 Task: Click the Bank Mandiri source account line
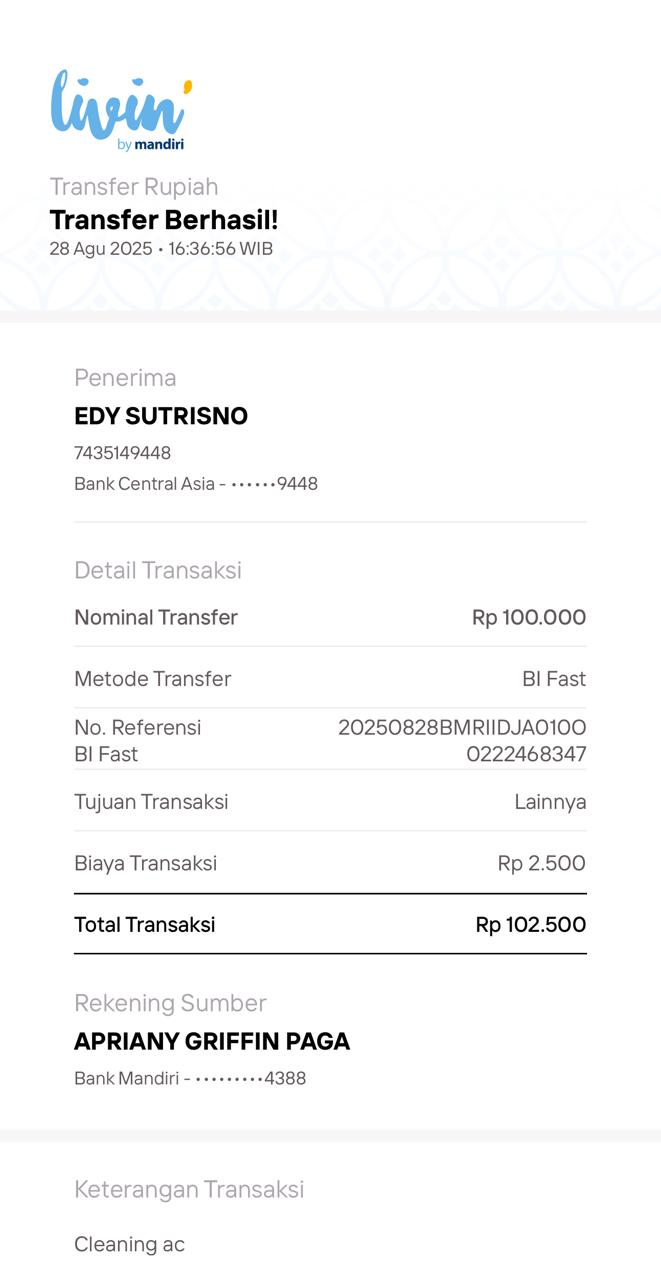pyautogui.click(x=190, y=1079)
